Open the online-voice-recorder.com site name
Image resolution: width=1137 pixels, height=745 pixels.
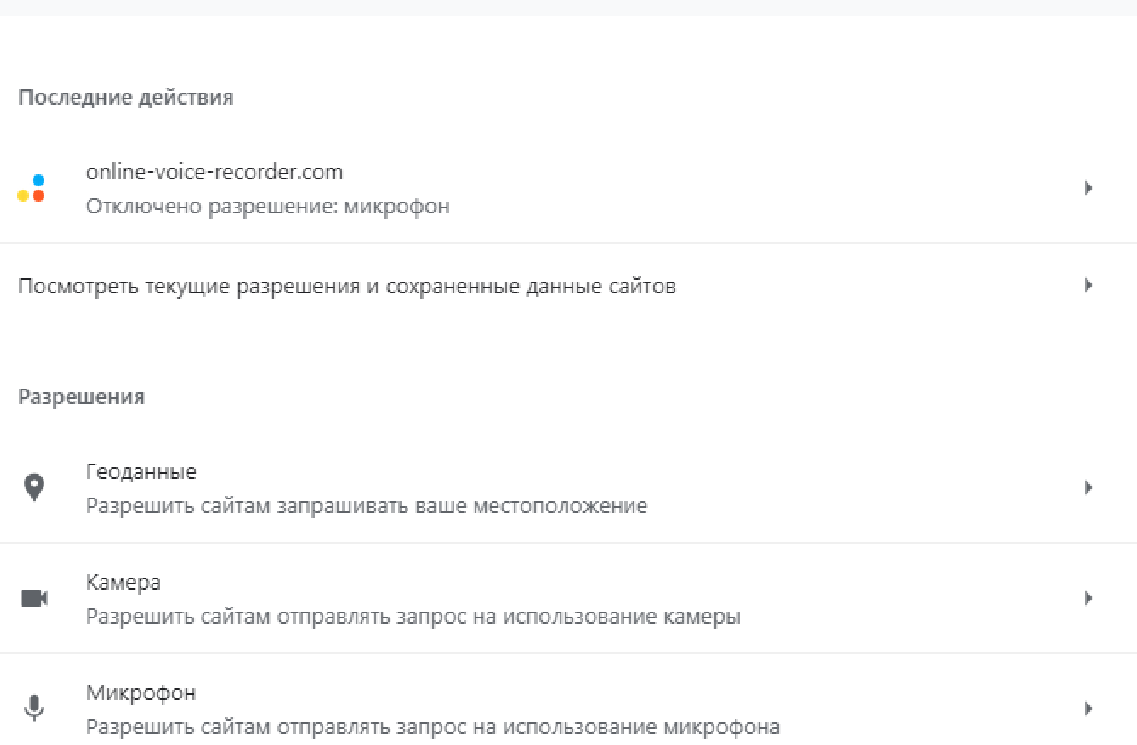pyautogui.click(x=214, y=172)
